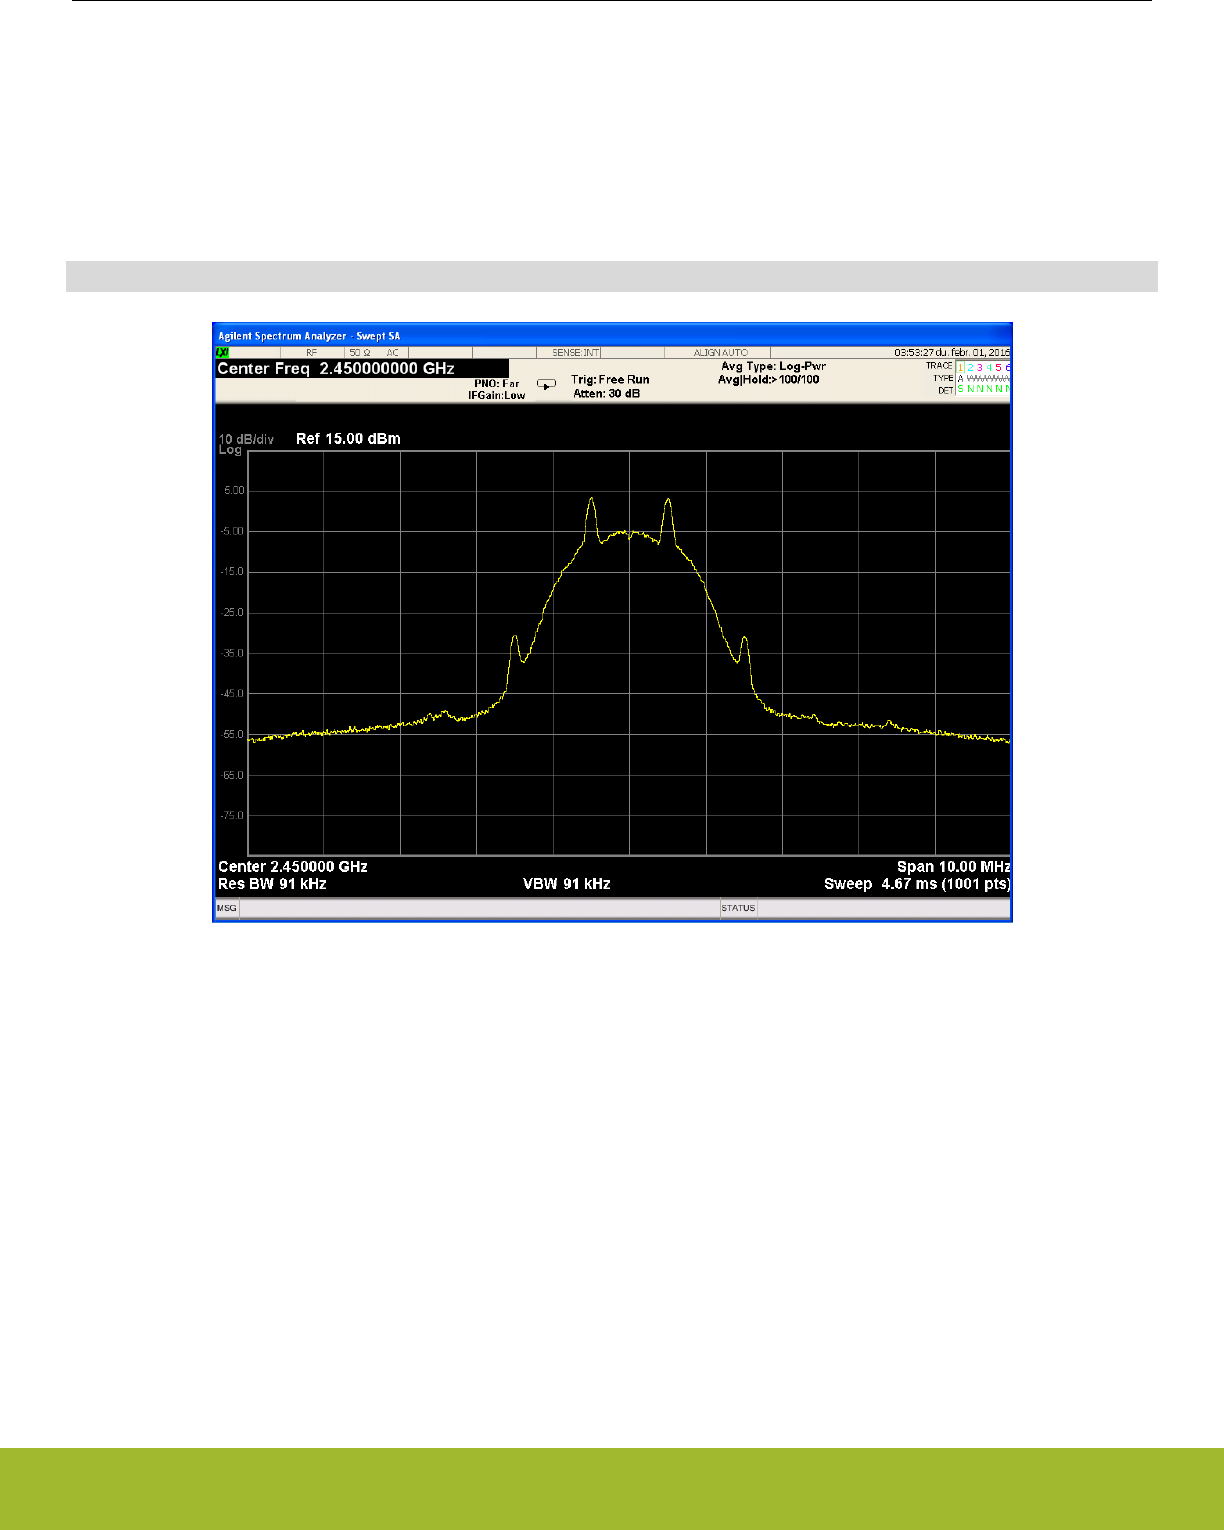Click the IFGain:Low setting

[x=497, y=396]
